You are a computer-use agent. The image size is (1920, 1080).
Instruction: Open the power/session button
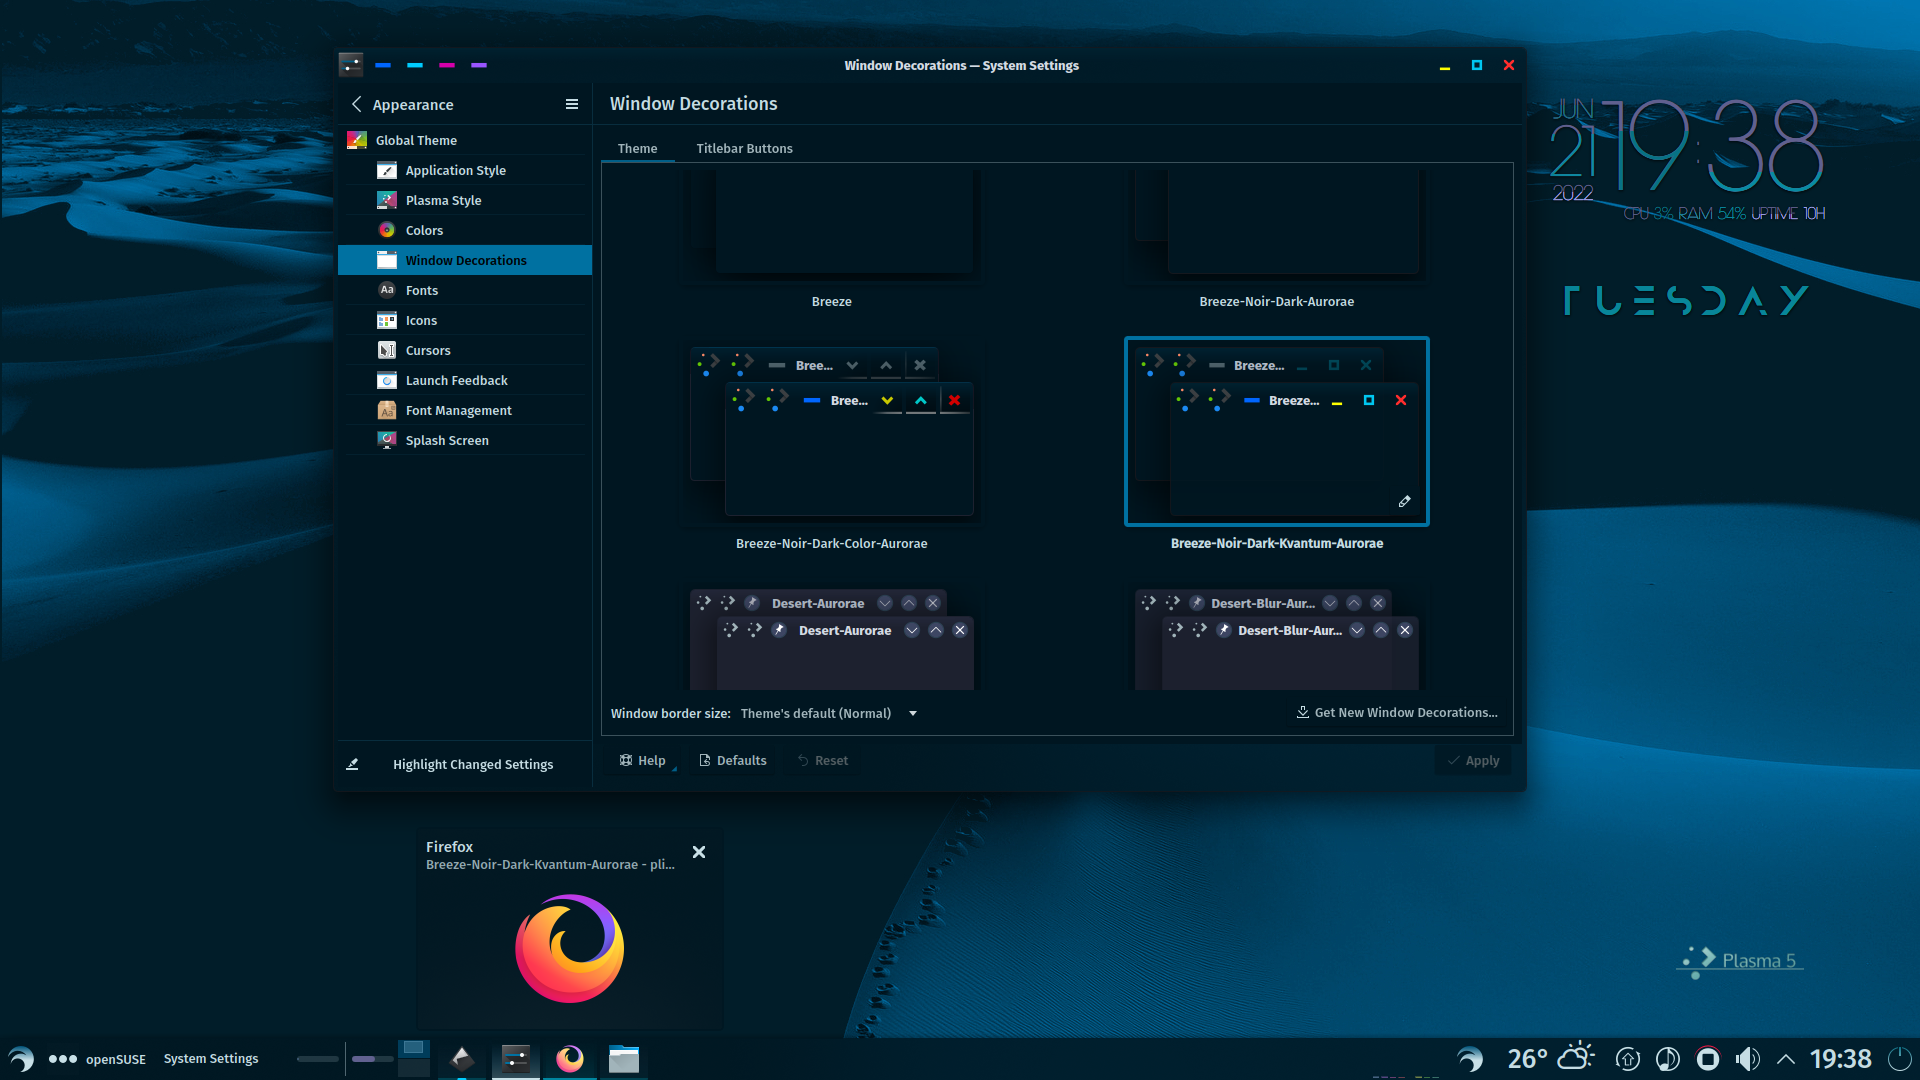(x=1900, y=1058)
